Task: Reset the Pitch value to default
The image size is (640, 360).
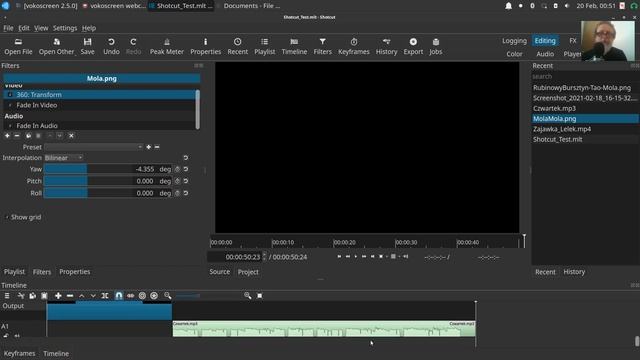Action: point(186,181)
